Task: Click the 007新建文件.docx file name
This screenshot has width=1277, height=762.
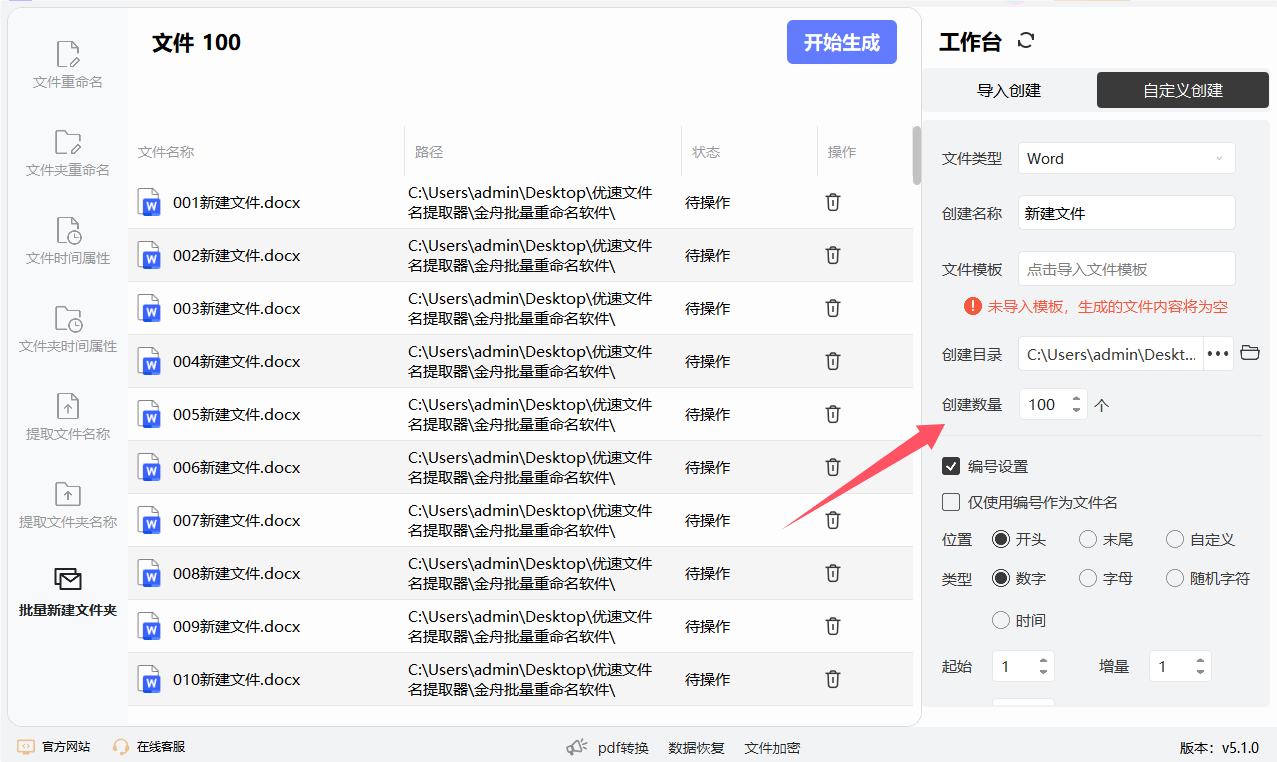Action: (x=236, y=520)
